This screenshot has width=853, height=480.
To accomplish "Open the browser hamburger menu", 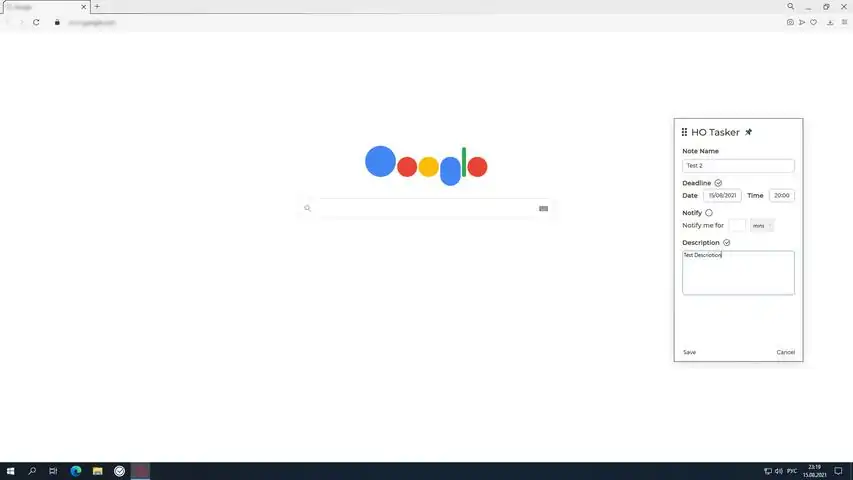I will (x=844, y=22).
